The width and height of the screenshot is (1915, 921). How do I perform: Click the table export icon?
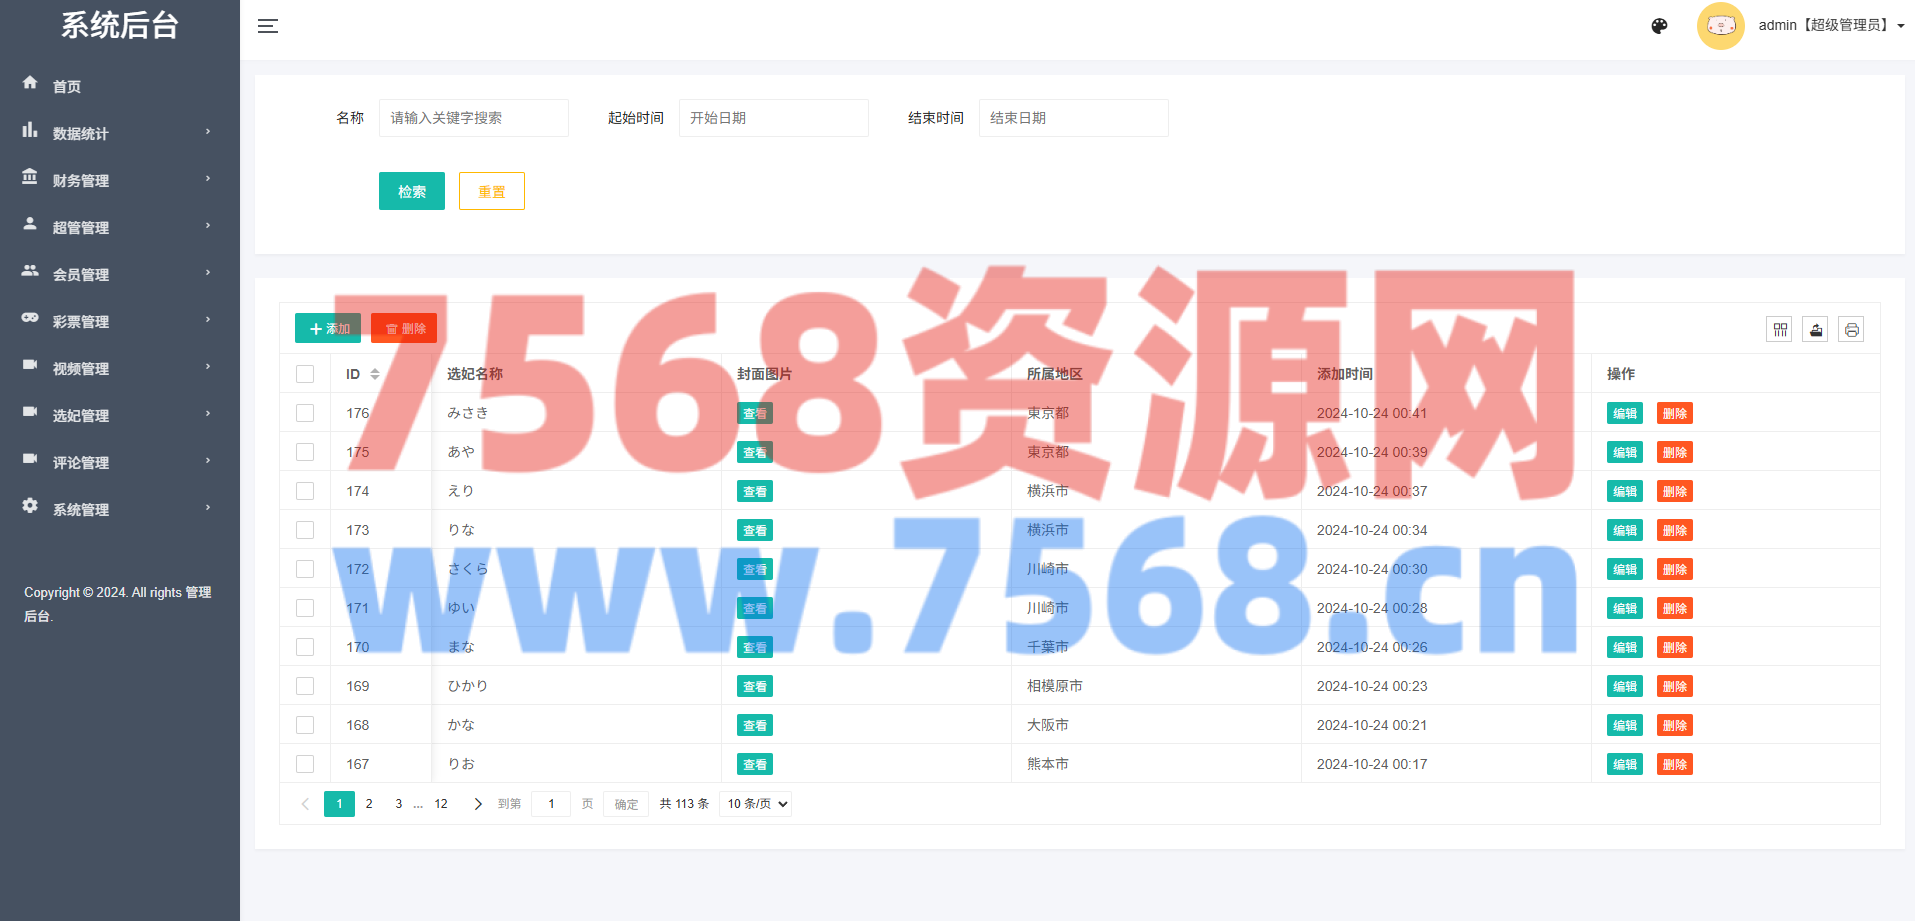(x=1815, y=329)
